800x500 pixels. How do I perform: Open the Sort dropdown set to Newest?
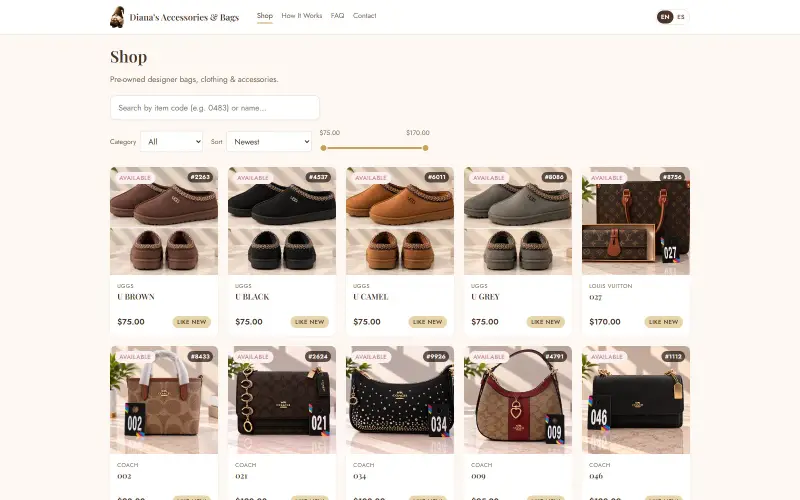point(269,142)
